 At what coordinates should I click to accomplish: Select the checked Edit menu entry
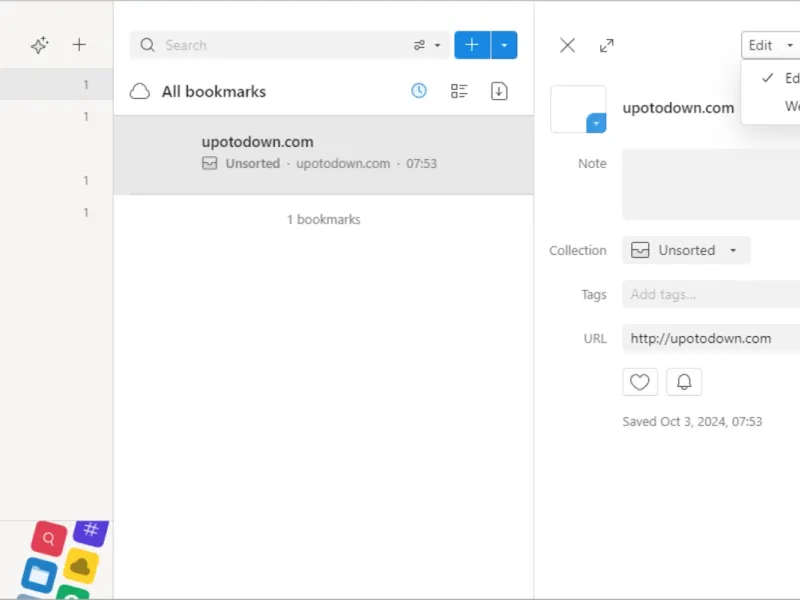pyautogui.click(x=771, y=78)
